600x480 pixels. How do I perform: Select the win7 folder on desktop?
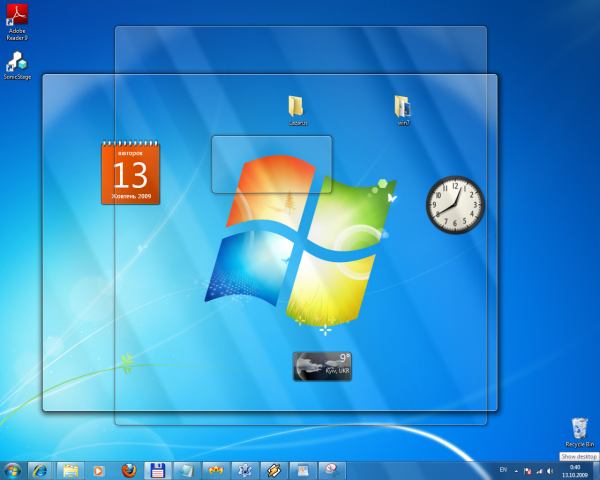tap(403, 111)
